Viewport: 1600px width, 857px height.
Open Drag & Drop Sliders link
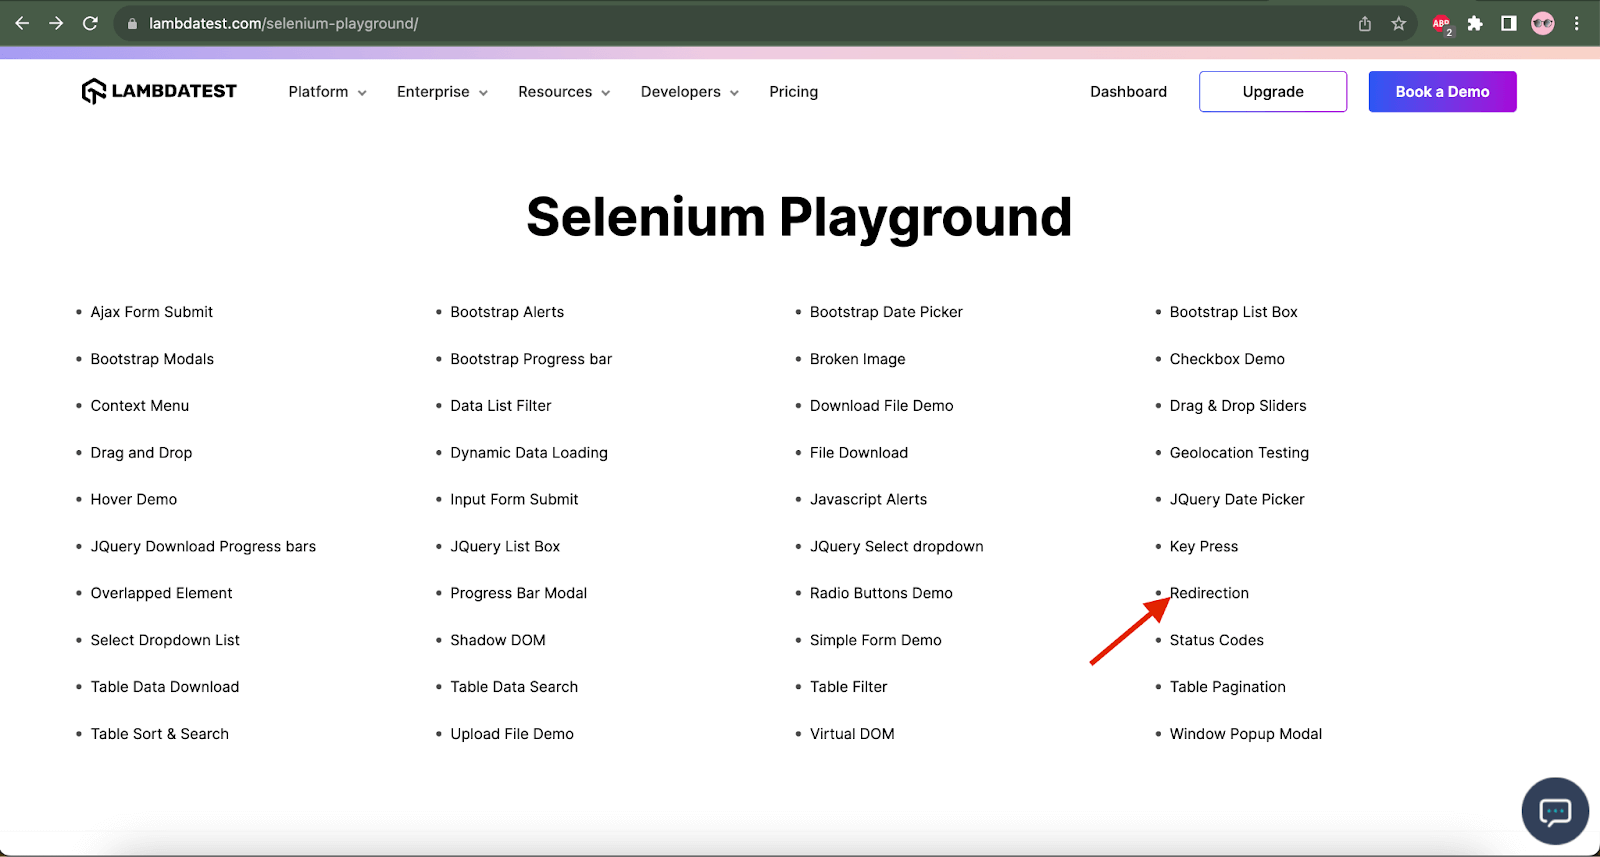tap(1238, 406)
